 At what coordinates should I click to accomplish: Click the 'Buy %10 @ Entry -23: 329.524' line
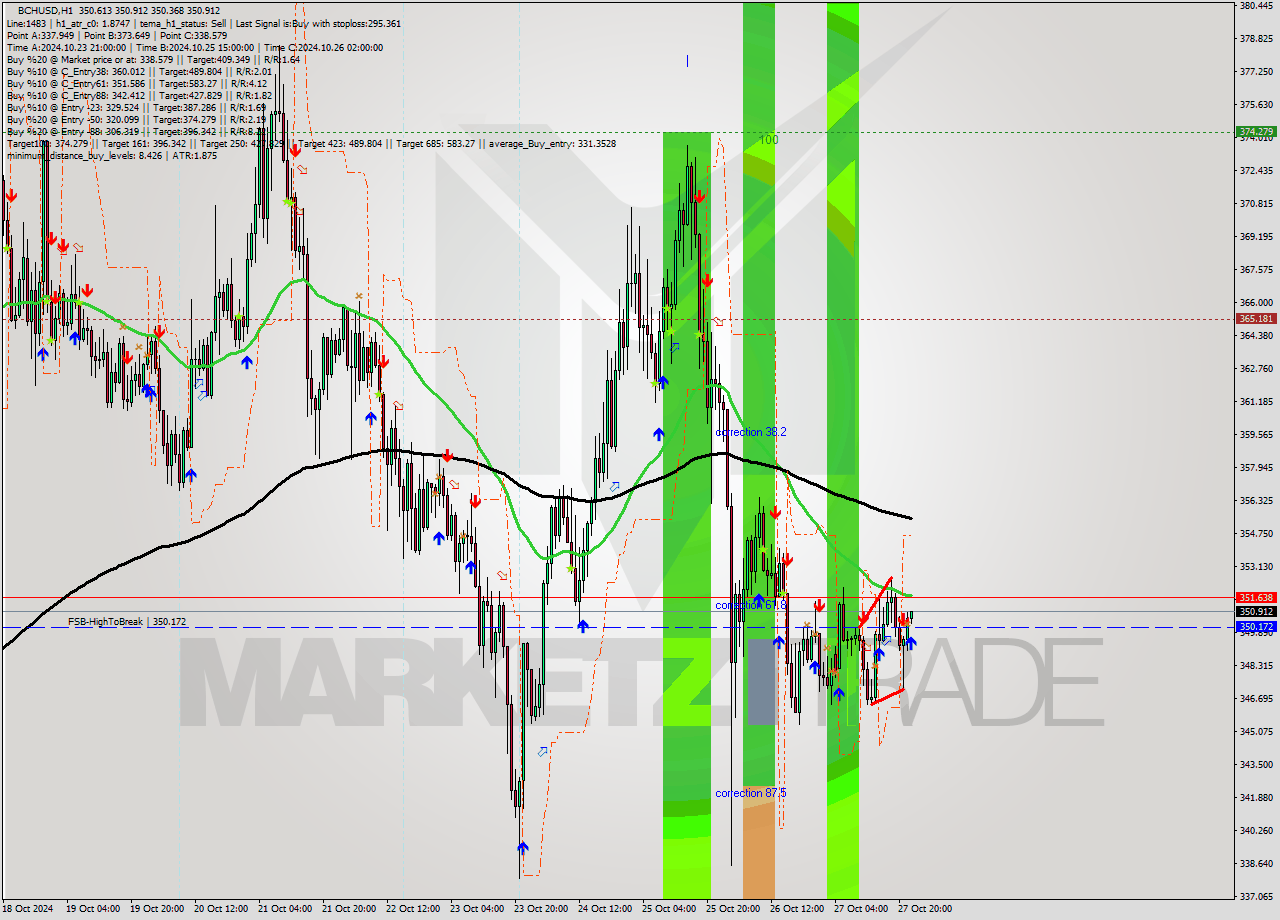136,107
